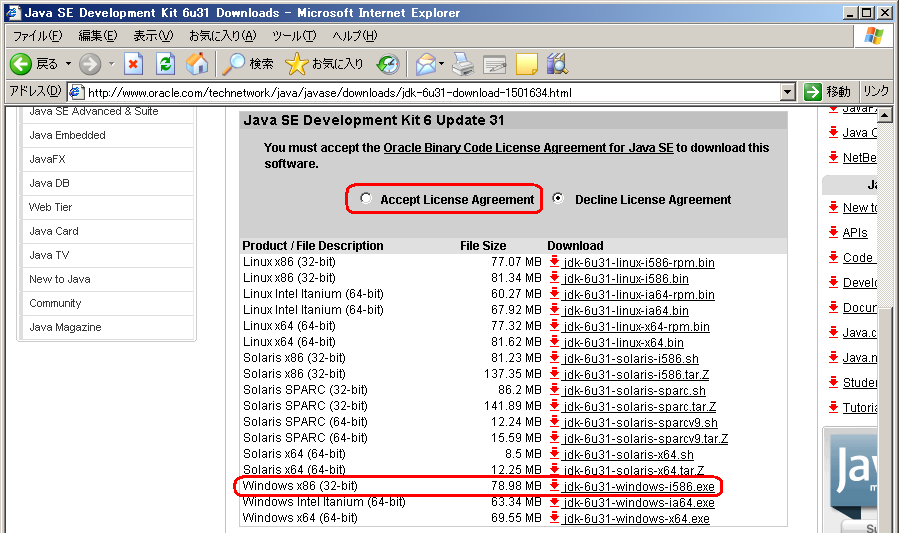Click the Forward arrow toolbar icon
899x533 pixels.
pos(90,64)
